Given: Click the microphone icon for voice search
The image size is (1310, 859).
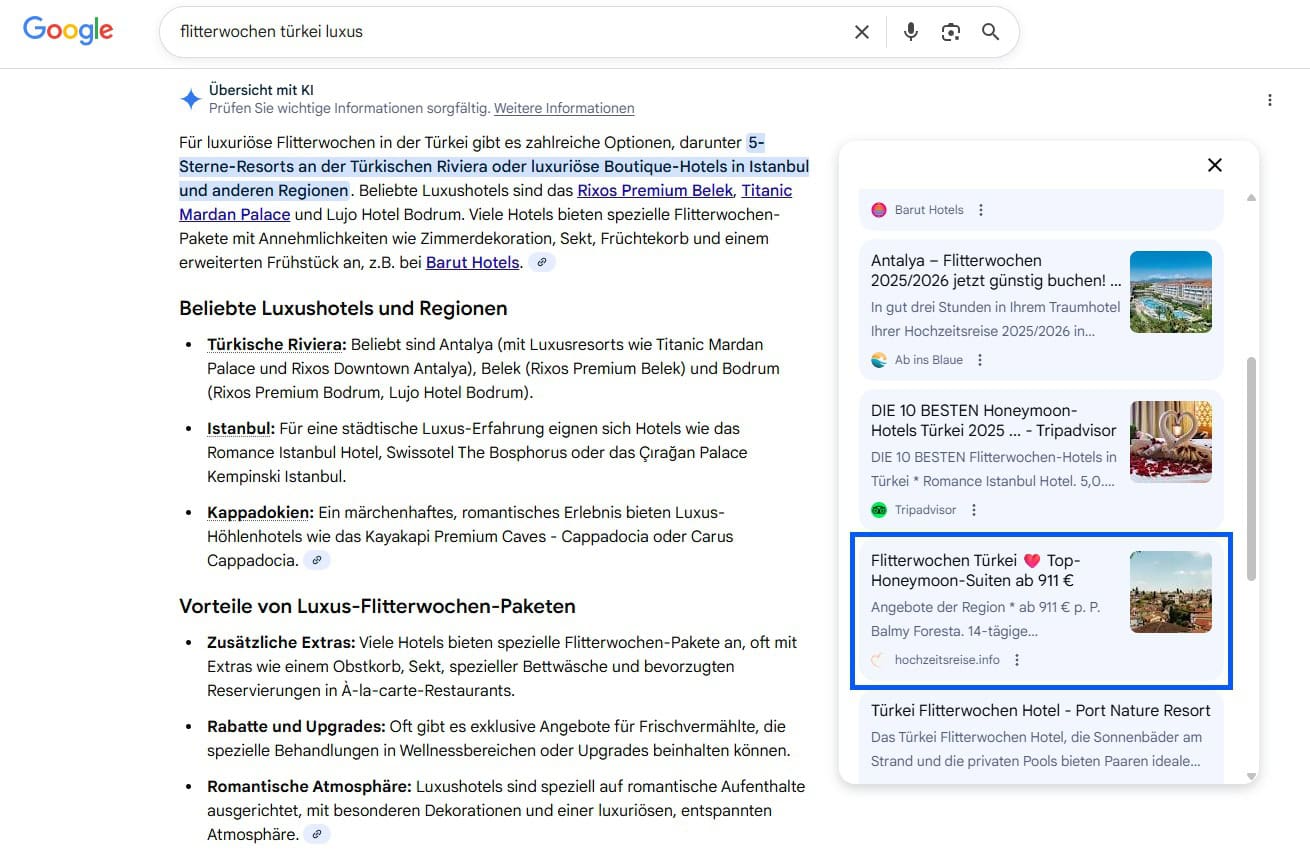Looking at the screenshot, I should point(911,31).
